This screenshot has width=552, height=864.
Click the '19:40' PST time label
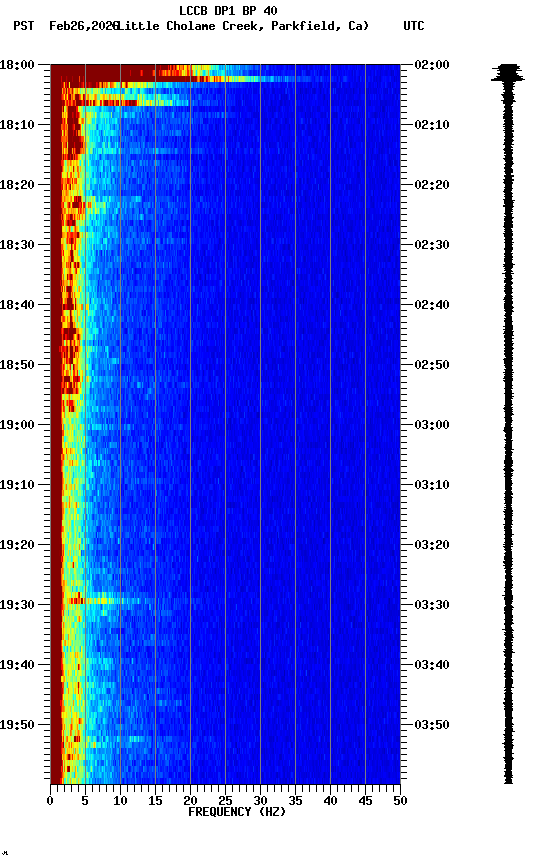click(x=17, y=665)
